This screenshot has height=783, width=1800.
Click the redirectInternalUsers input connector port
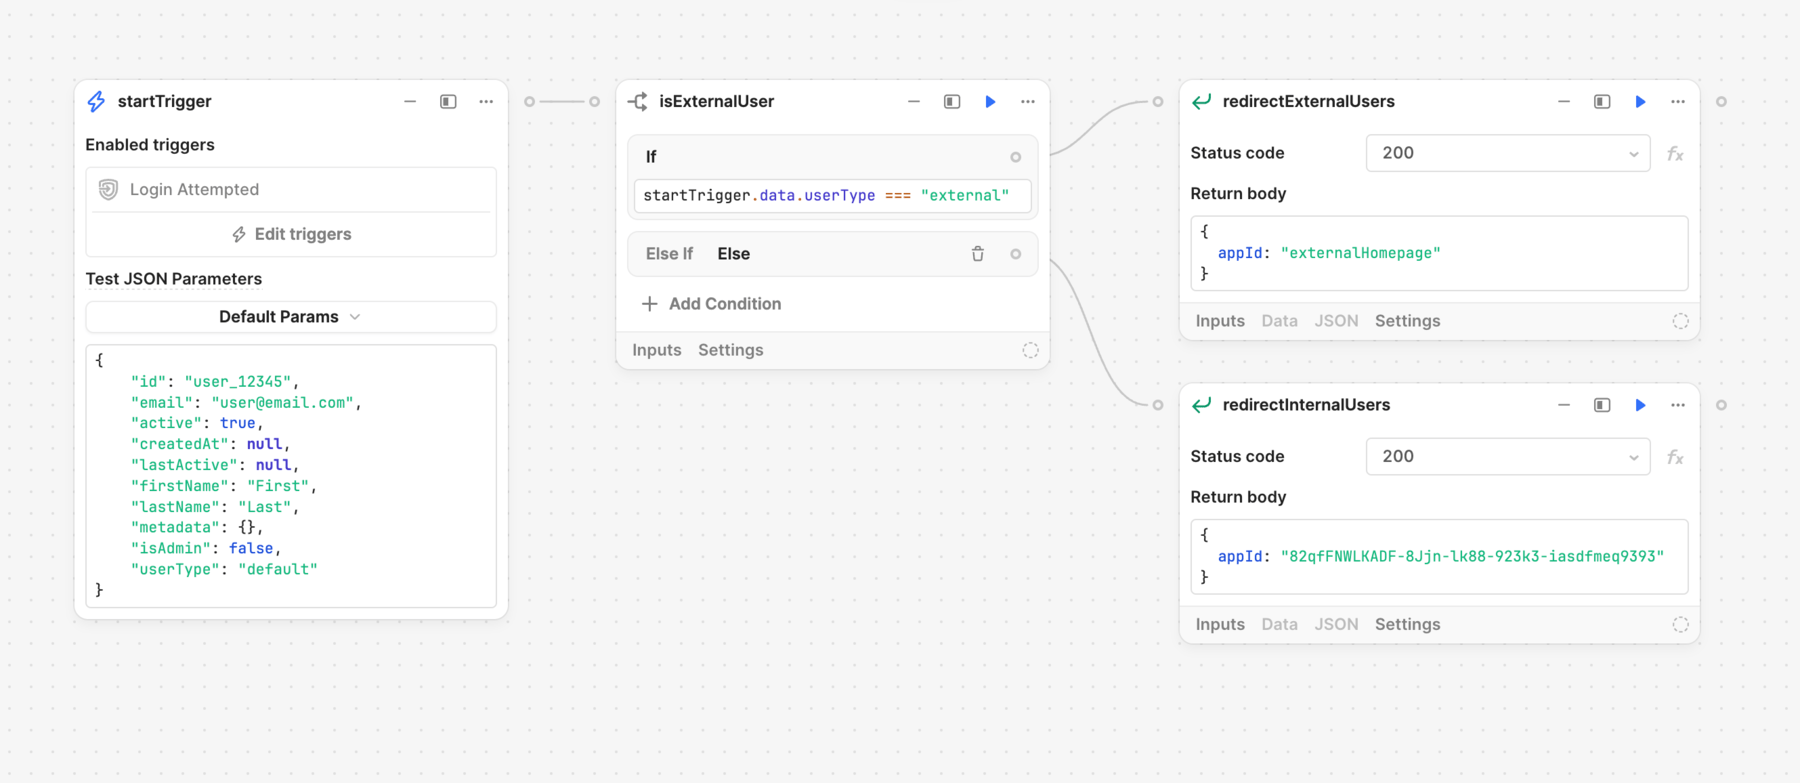point(1158,405)
